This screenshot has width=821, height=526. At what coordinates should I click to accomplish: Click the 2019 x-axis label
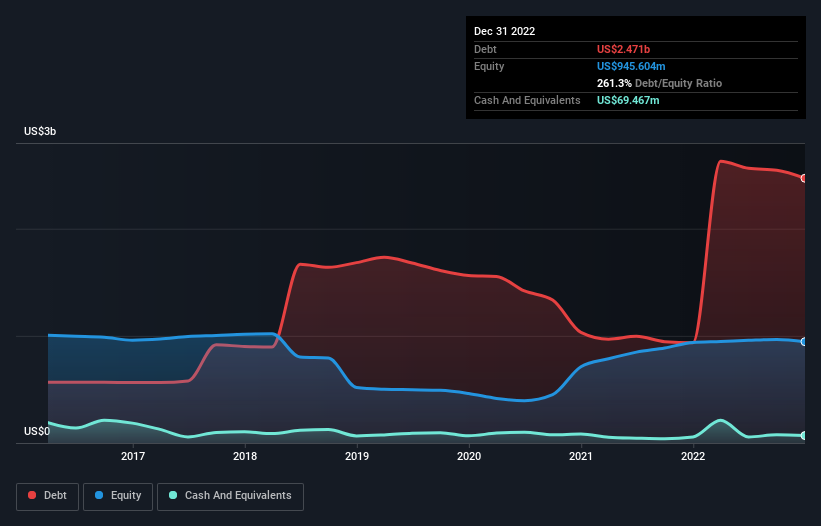357,456
